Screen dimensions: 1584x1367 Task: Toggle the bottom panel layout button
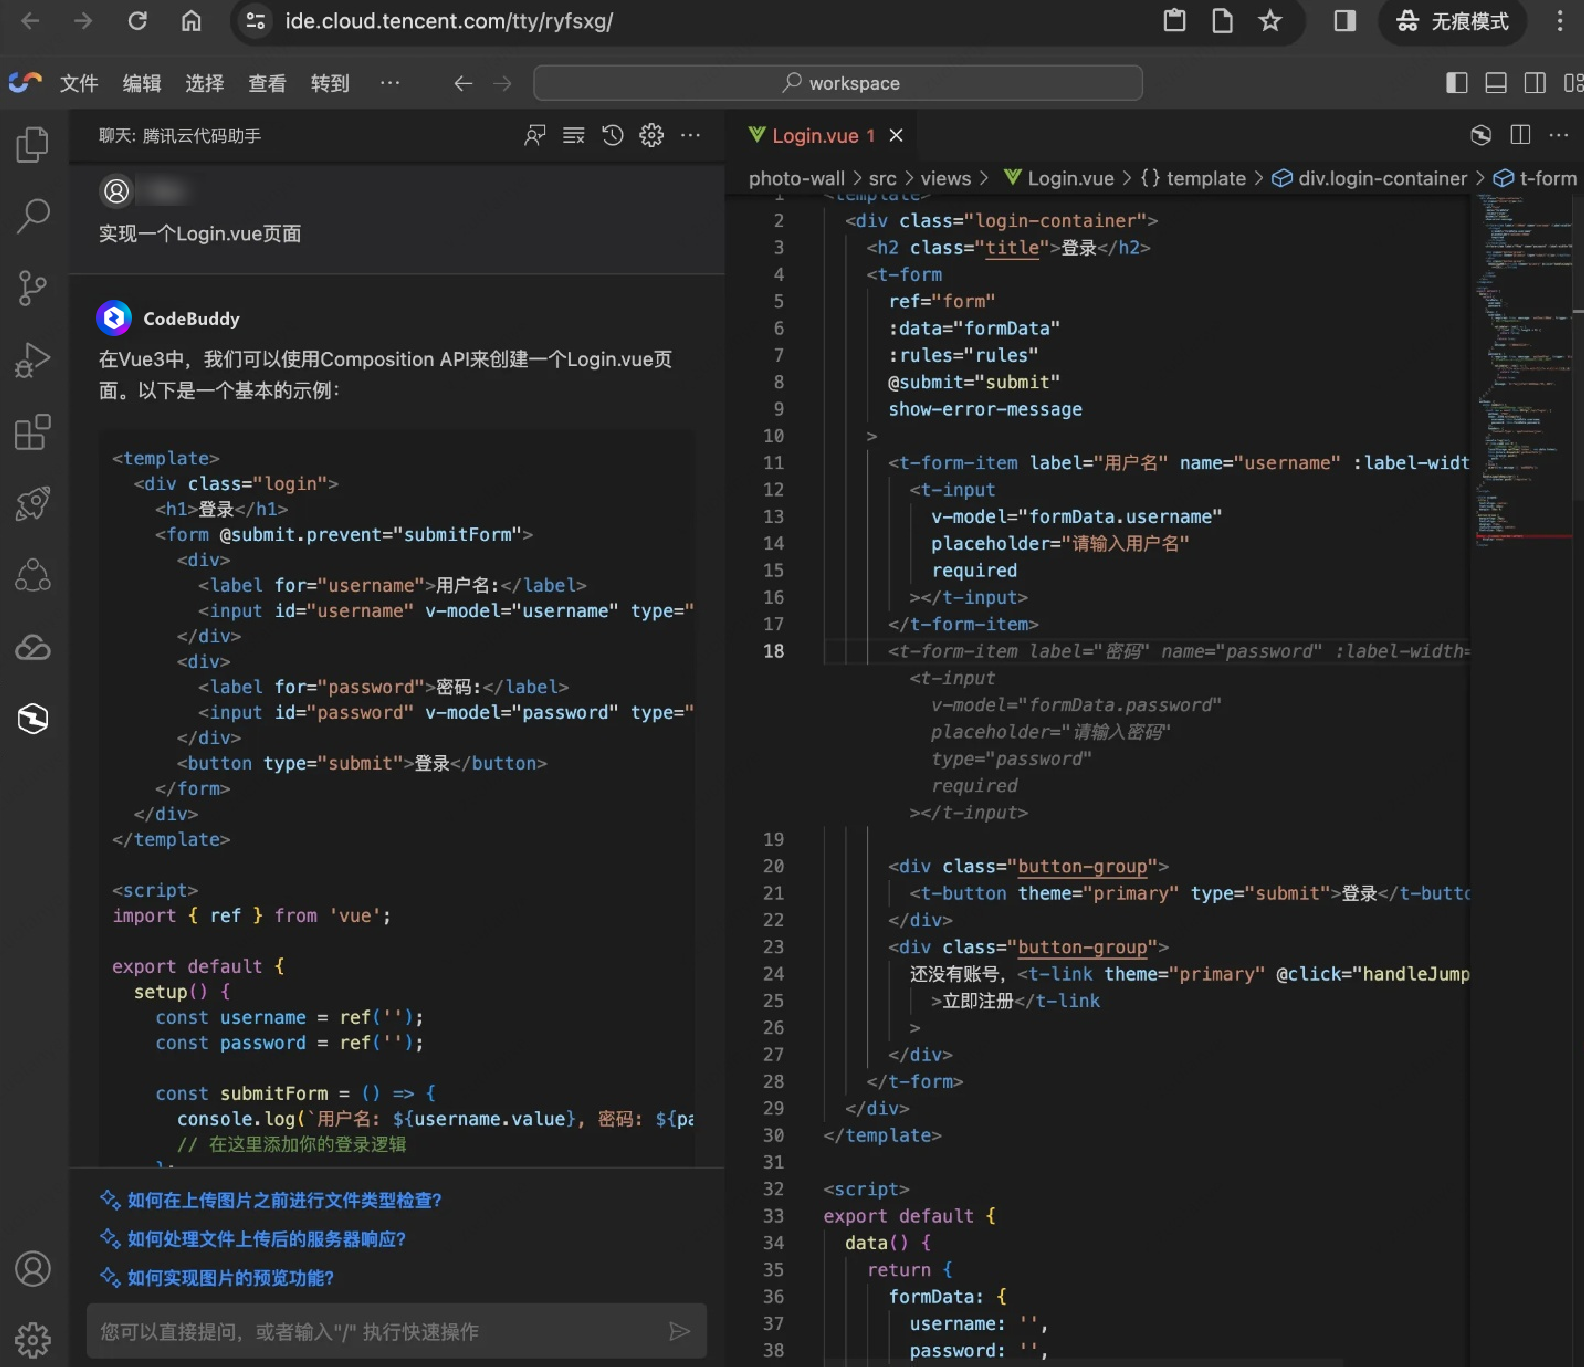tap(1496, 83)
